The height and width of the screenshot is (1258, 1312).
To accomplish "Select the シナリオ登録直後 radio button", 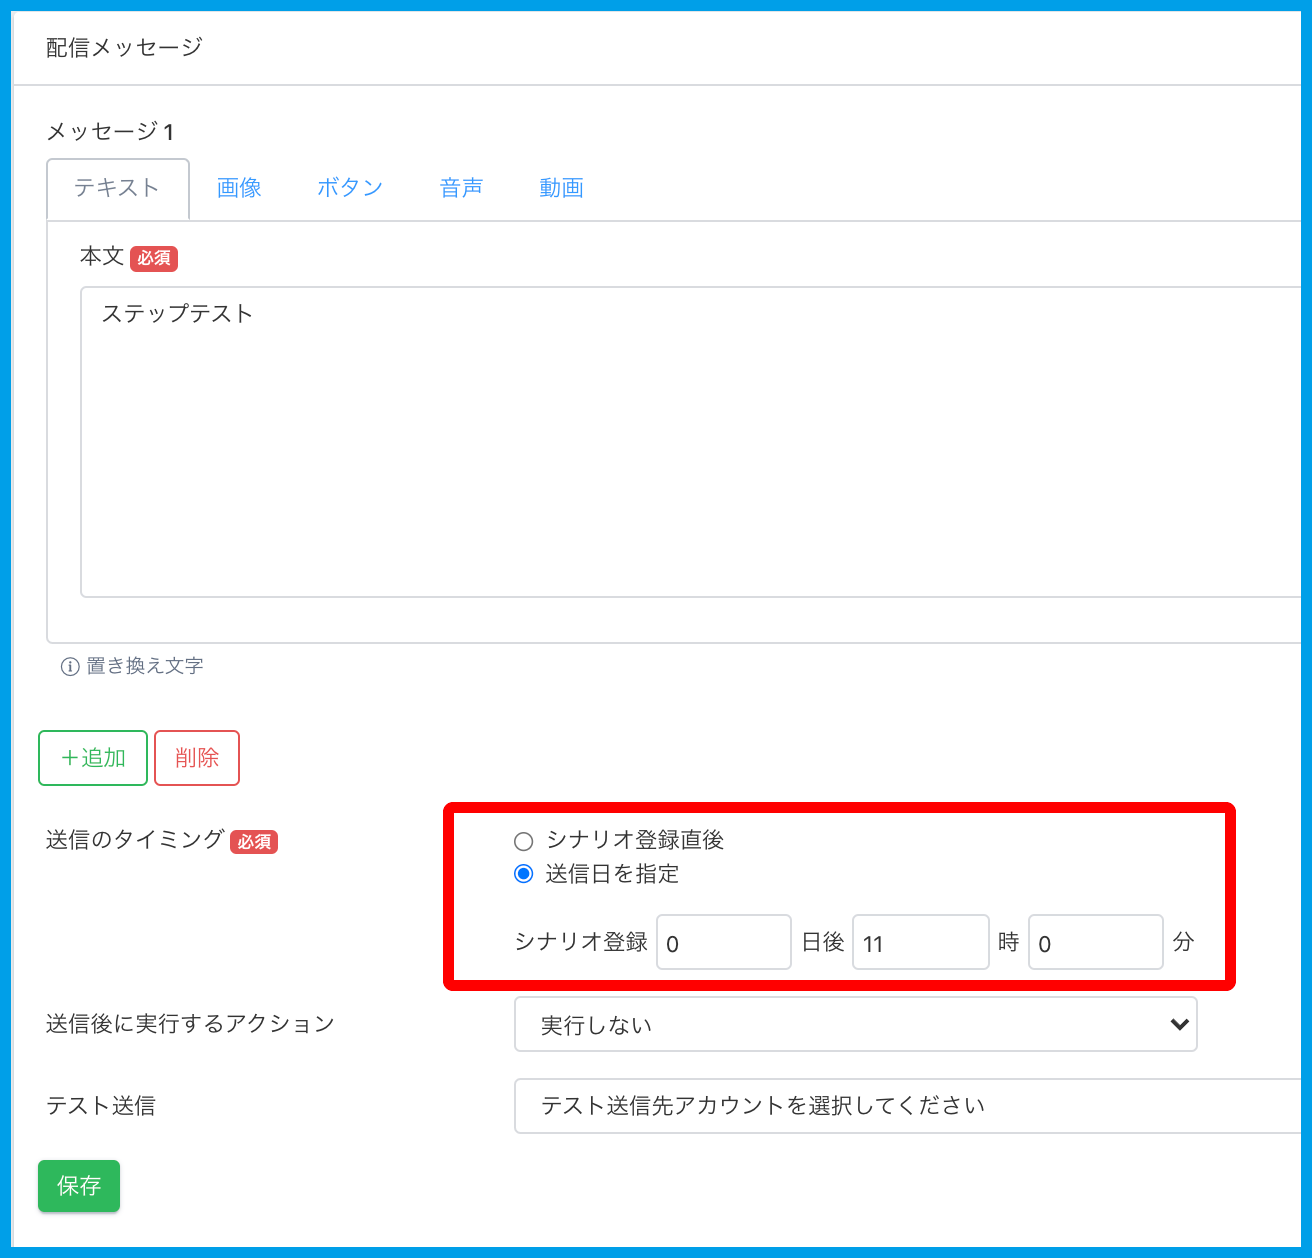I will [x=523, y=841].
